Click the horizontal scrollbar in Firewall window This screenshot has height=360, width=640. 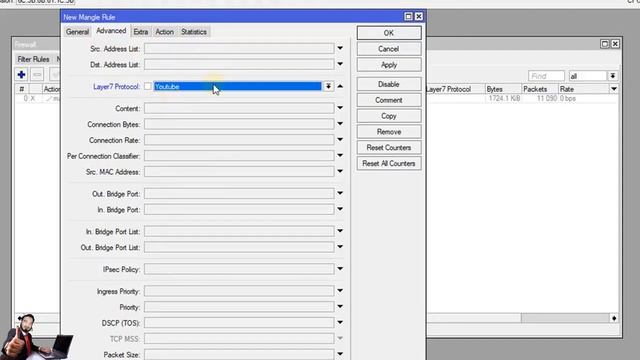click(565, 318)
